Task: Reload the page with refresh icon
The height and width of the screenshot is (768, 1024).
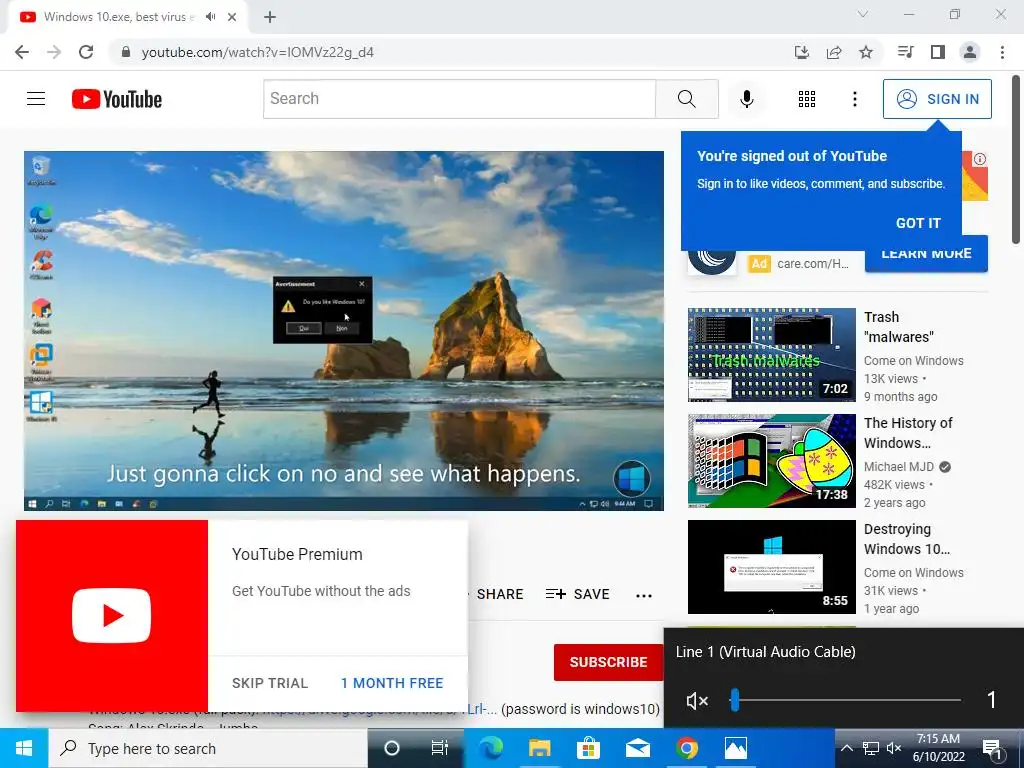Action: tap(86, 52)
